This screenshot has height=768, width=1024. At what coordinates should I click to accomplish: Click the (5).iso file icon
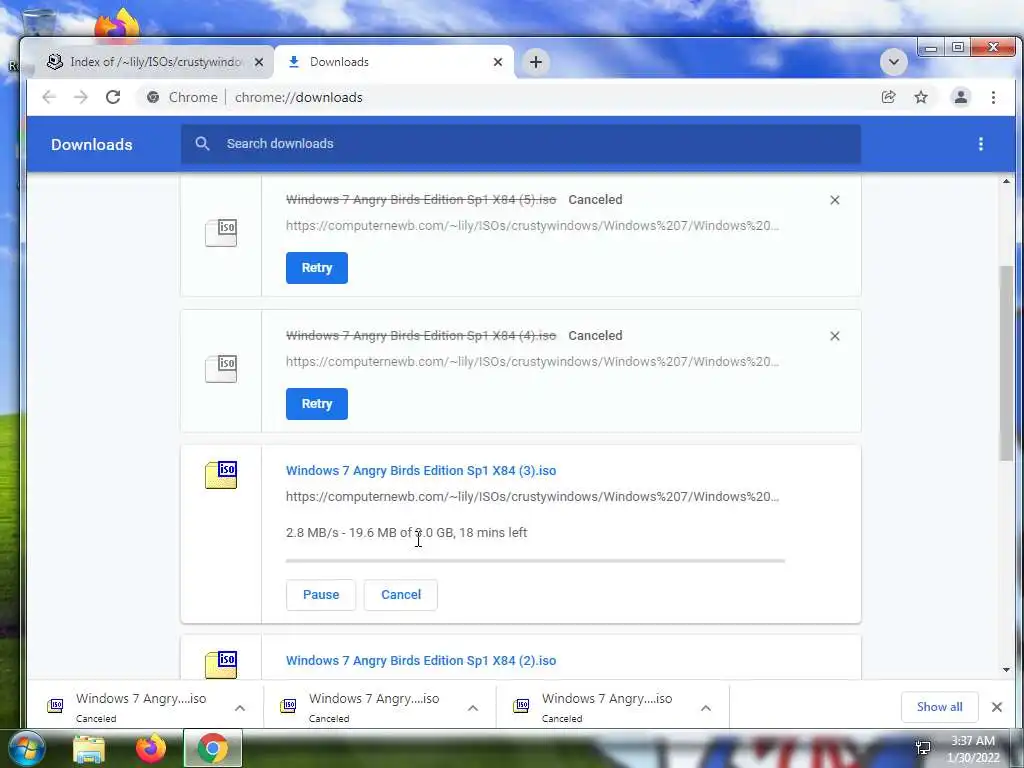(221, 232)
